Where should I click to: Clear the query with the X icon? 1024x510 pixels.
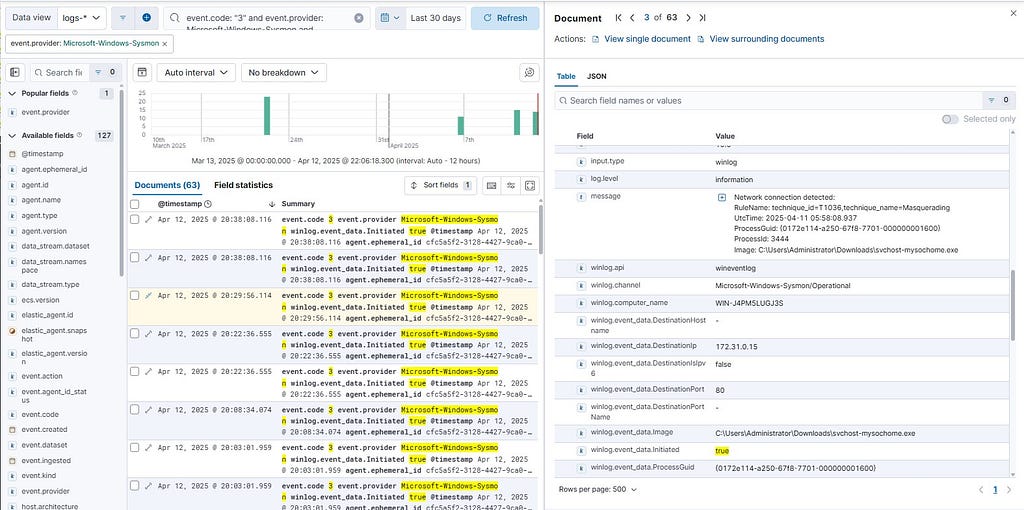tap(359, 18)
